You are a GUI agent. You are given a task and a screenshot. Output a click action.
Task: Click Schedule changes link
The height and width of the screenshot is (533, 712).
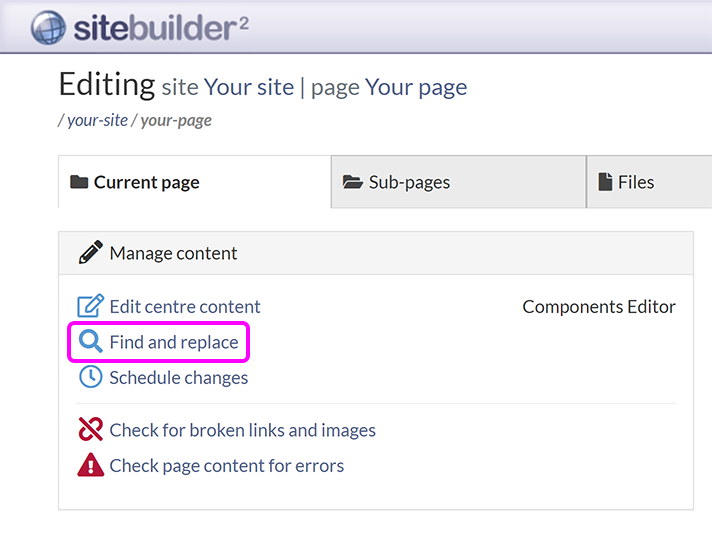179,377
